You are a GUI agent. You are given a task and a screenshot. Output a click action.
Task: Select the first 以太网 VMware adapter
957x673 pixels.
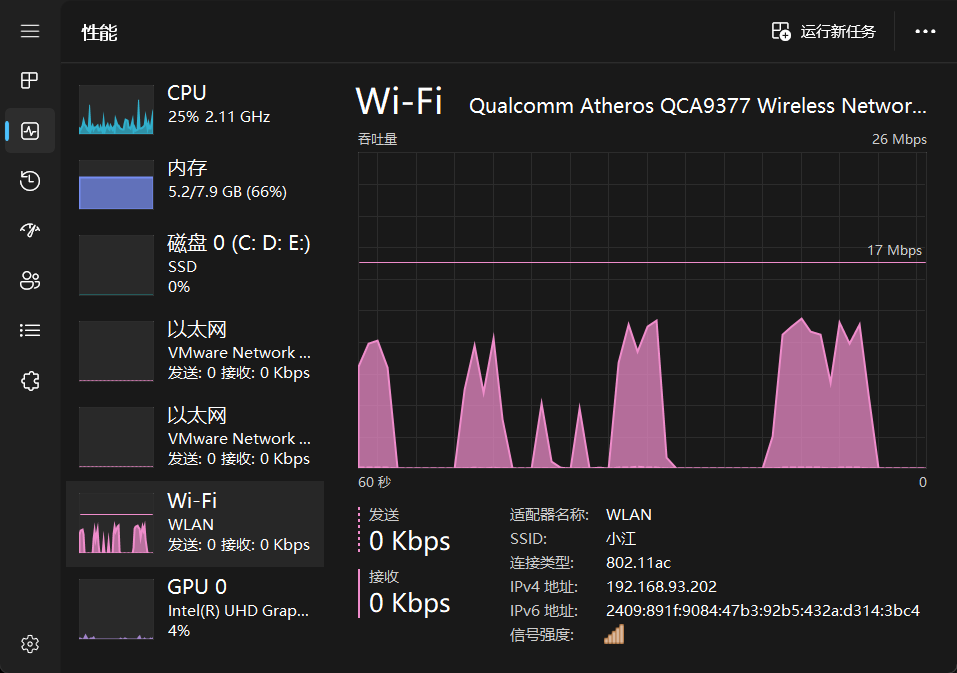pyautogui.click(x=195, y=351)
